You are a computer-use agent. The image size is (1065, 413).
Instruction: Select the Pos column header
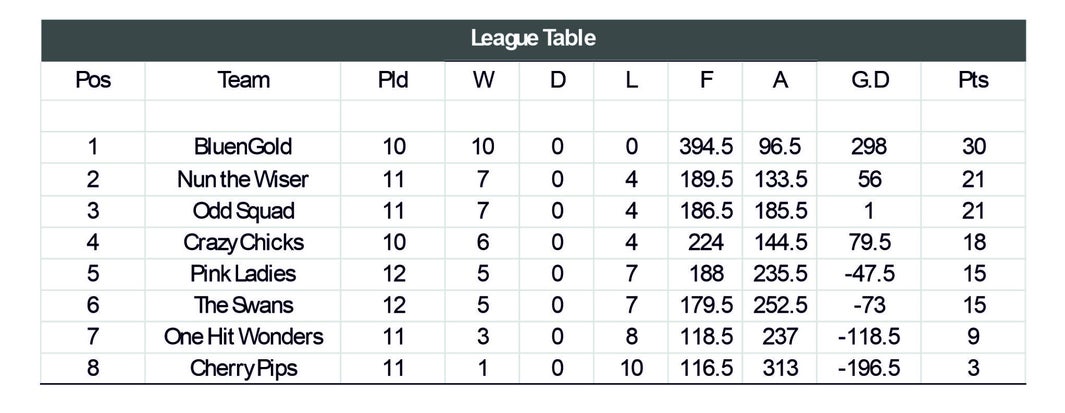(x=93, y=80)
